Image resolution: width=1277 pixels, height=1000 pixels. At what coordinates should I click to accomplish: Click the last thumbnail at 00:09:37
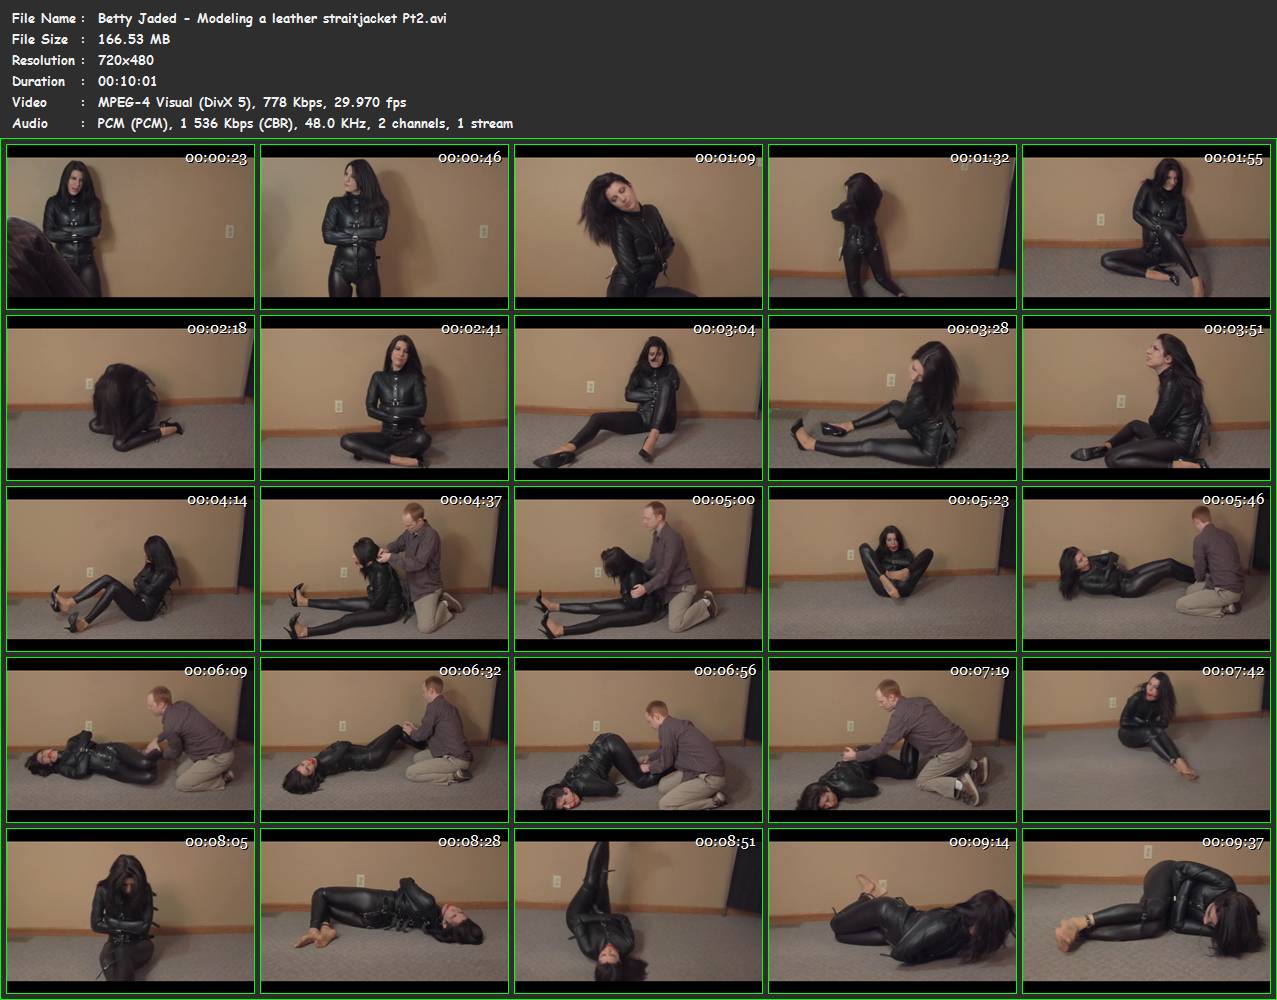coord(1146,911)
